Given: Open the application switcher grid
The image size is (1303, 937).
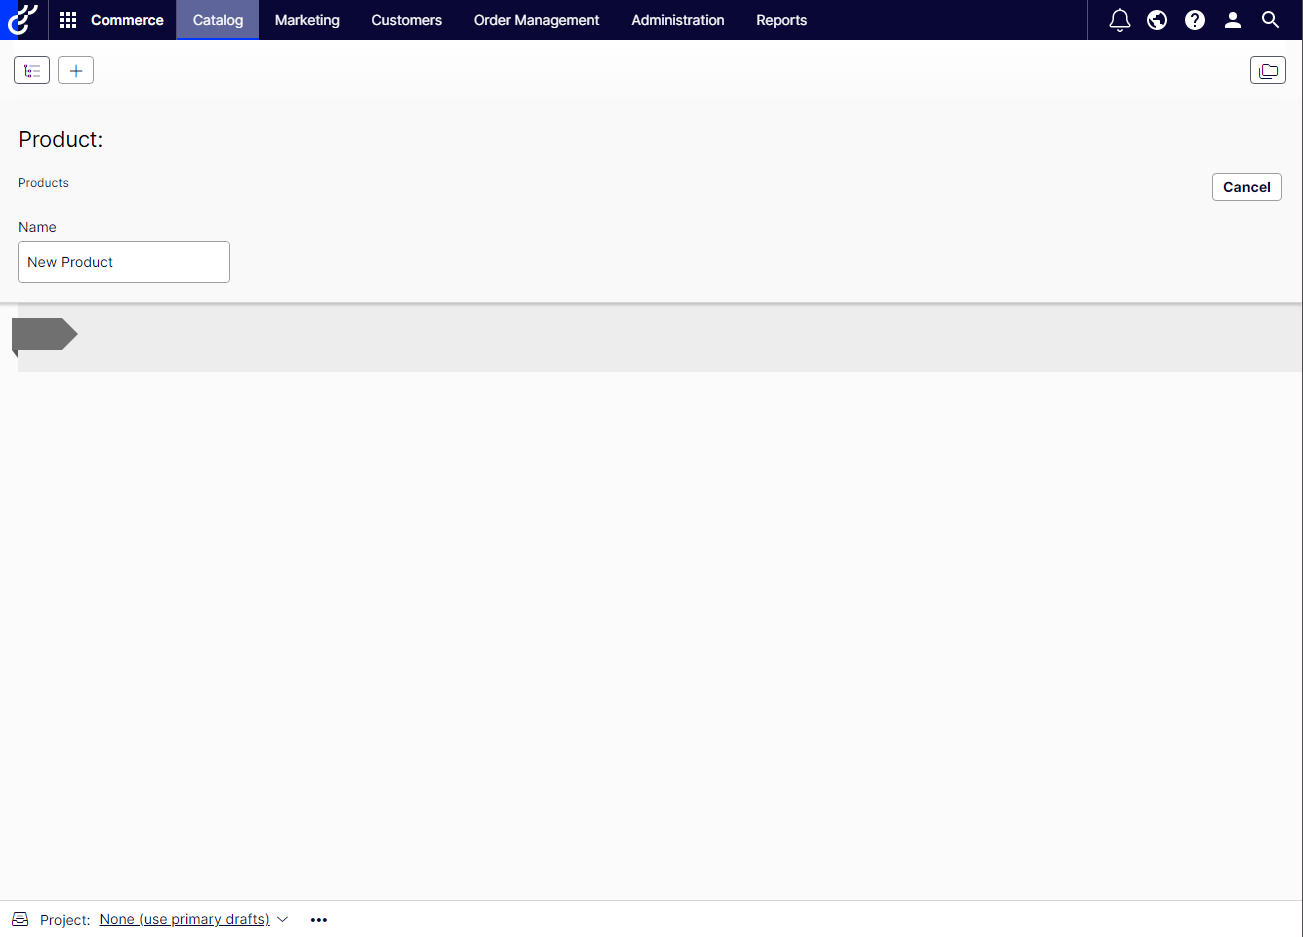Looking at the screenshot, I should point(68,20).
